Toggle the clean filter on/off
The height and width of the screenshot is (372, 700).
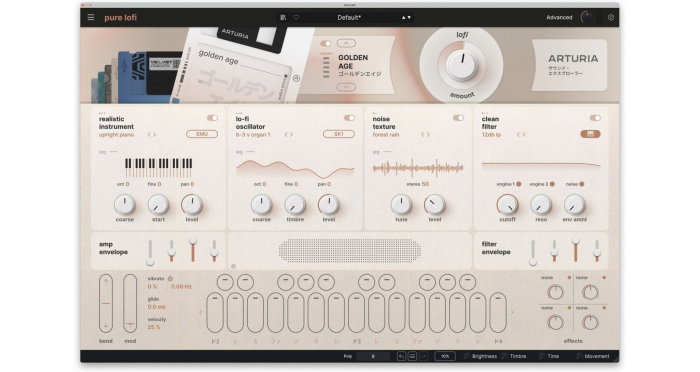(595, 118)
